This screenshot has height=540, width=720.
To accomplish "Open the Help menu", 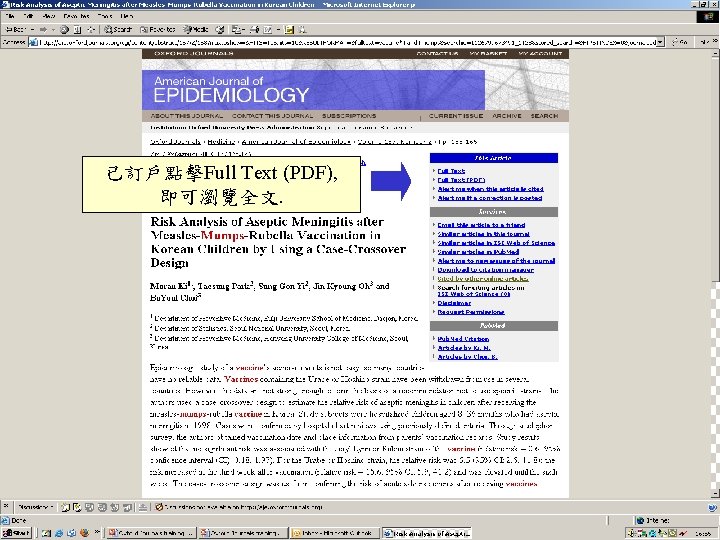I will pos(127,16).
